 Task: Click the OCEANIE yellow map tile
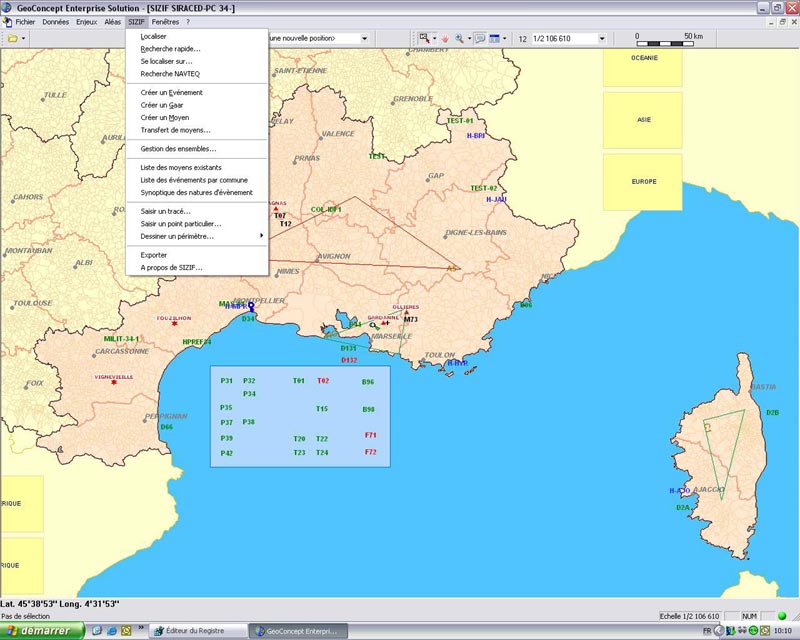[642, 68]
